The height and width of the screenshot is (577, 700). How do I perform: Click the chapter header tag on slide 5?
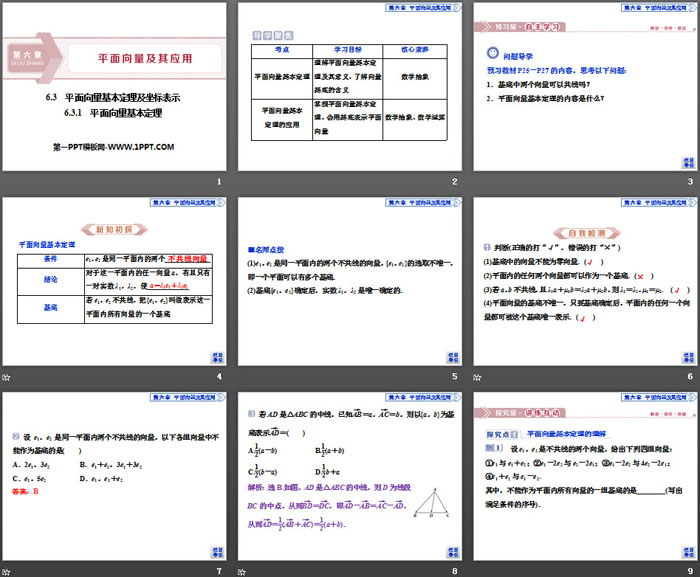click(x=423, y=202)
